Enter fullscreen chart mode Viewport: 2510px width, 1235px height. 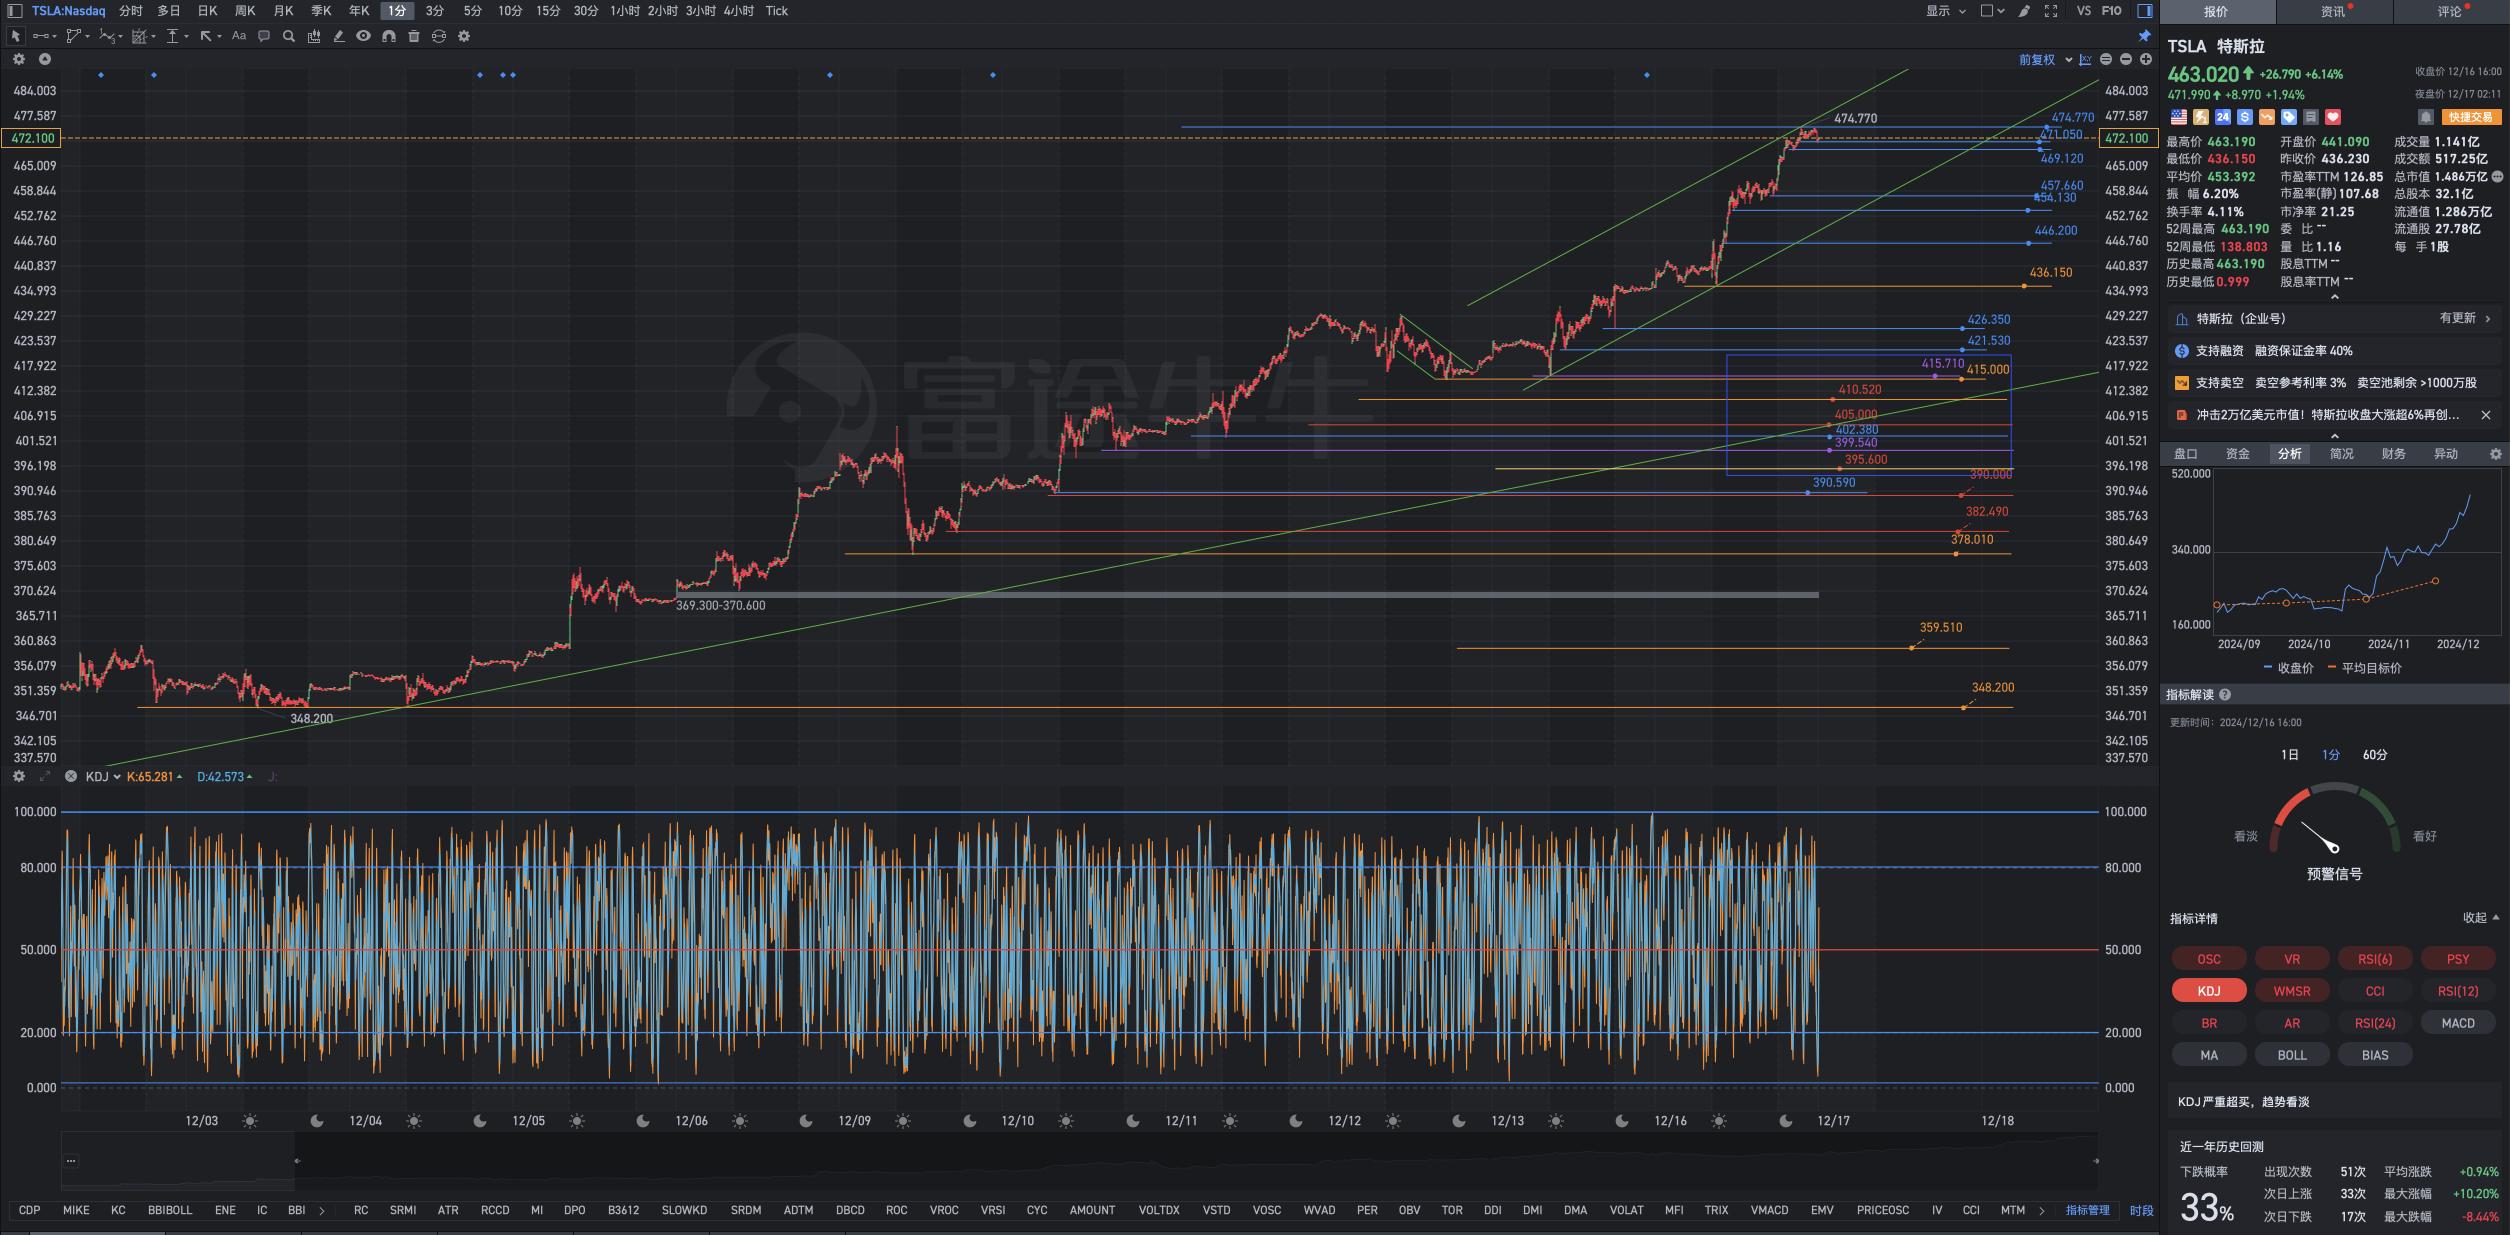[x=2051, y=11]
